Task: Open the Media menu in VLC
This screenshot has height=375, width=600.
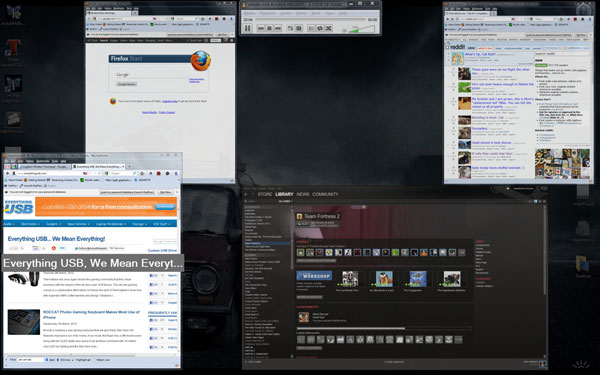Action: 249,13
